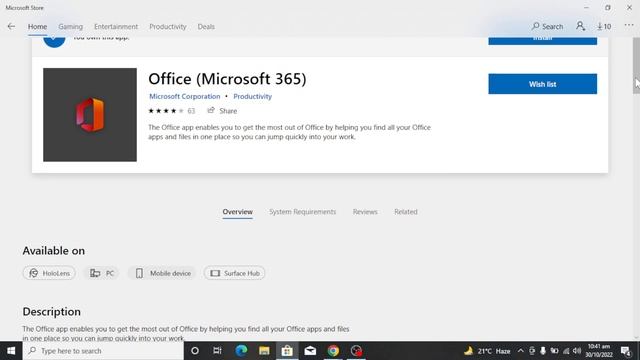Viewport: 640px width, 360px height.
Task: Launch Microsoft Edge from taskbar
Action: [x=241, y=351]
